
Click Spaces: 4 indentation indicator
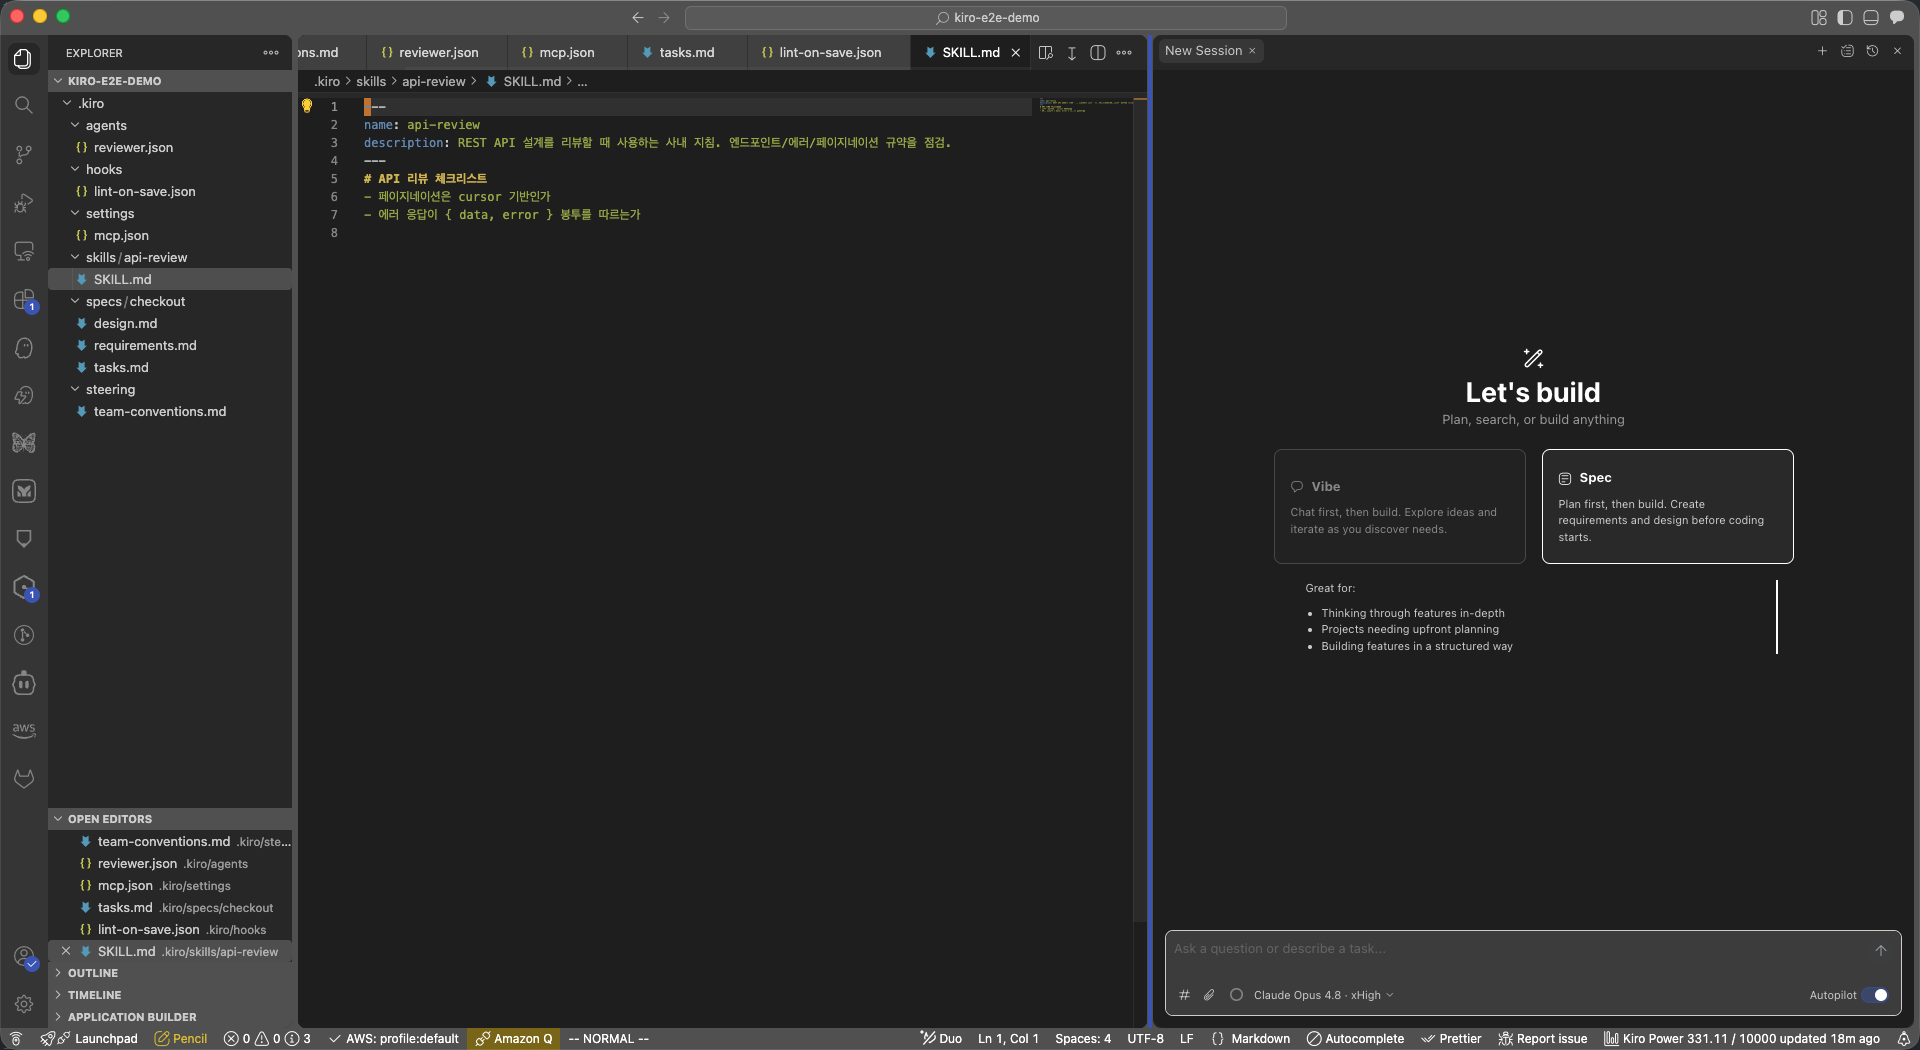[1083, 1039]
